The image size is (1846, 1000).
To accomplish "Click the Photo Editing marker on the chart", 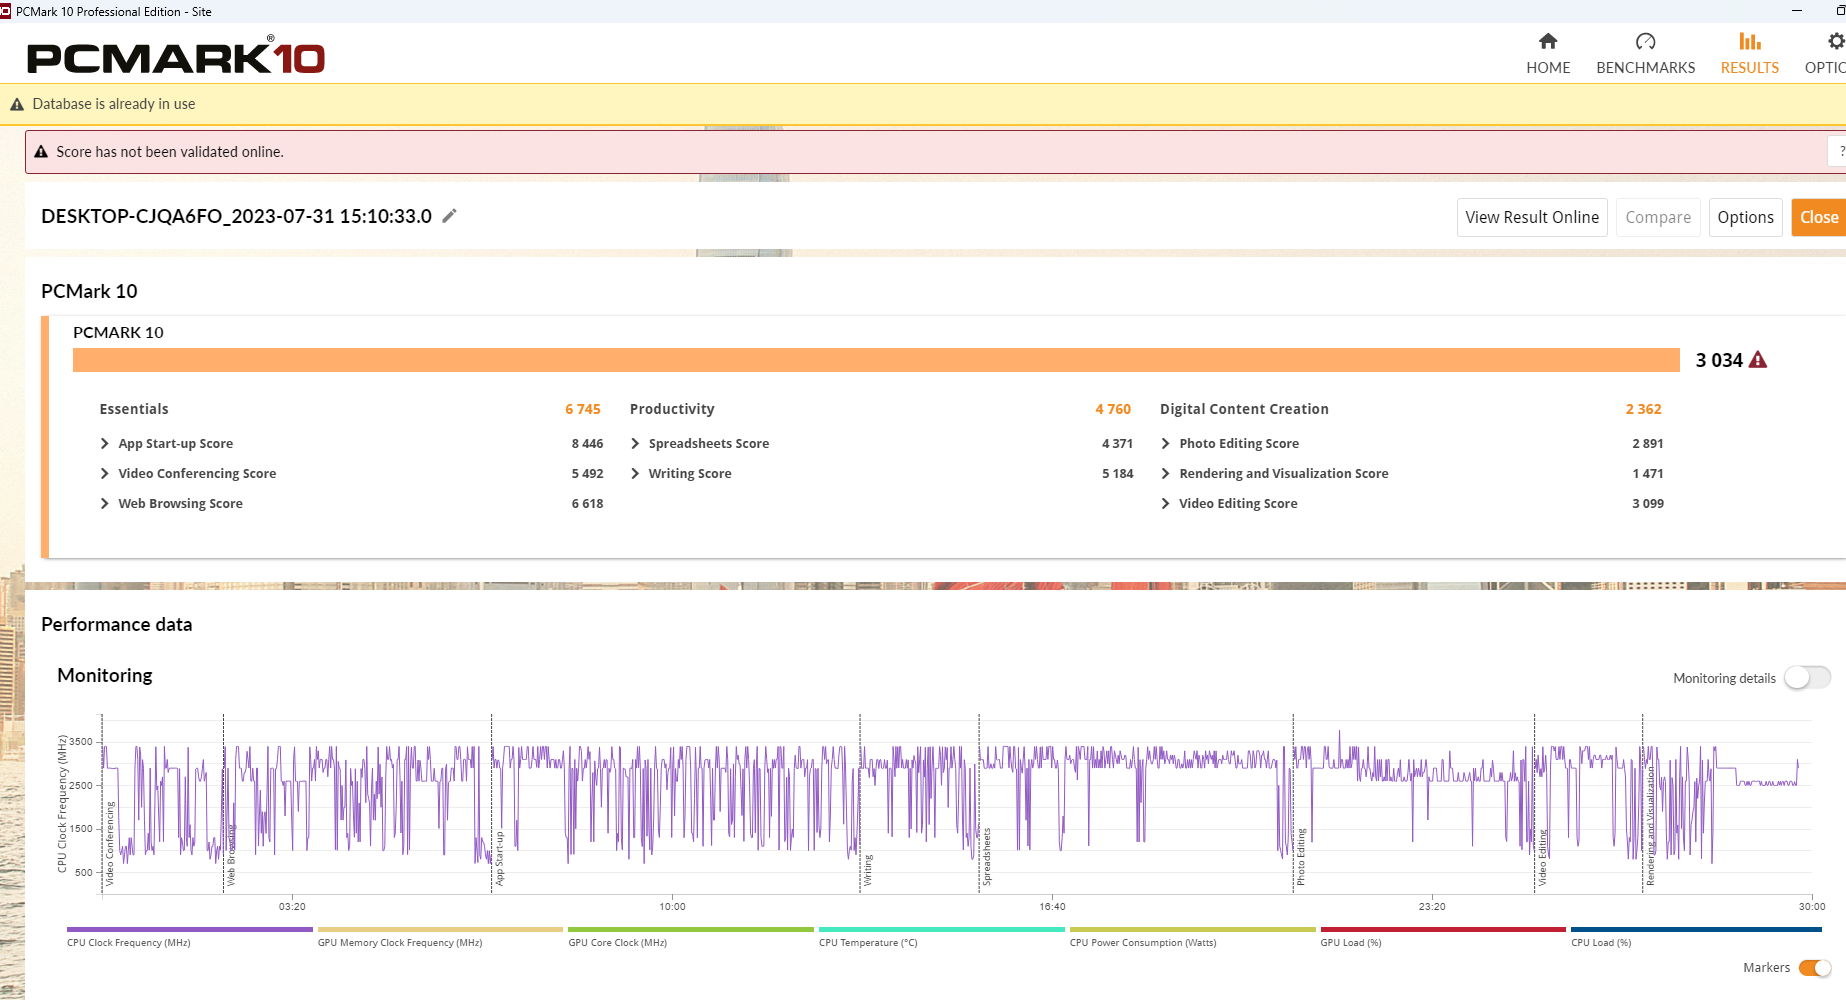I will (1300, 858).
